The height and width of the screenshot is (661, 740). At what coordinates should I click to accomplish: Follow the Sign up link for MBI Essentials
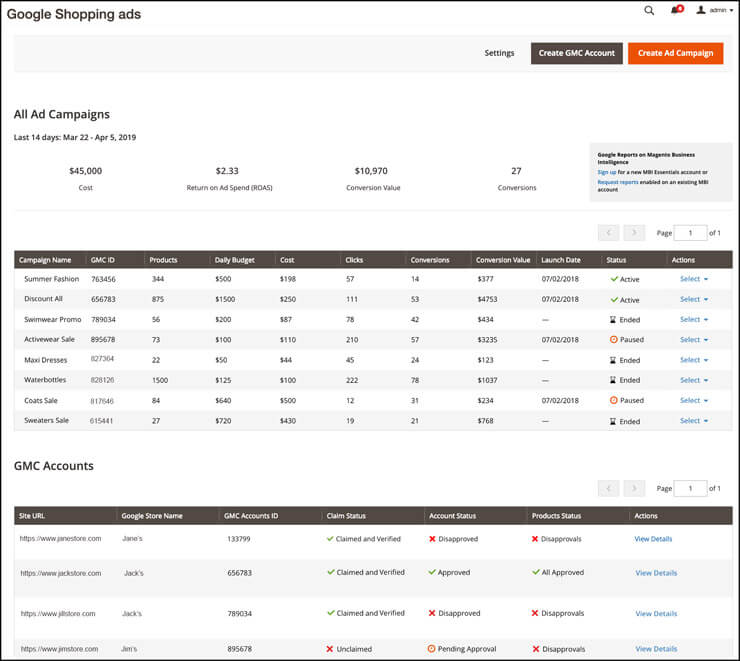coord(608,172)
